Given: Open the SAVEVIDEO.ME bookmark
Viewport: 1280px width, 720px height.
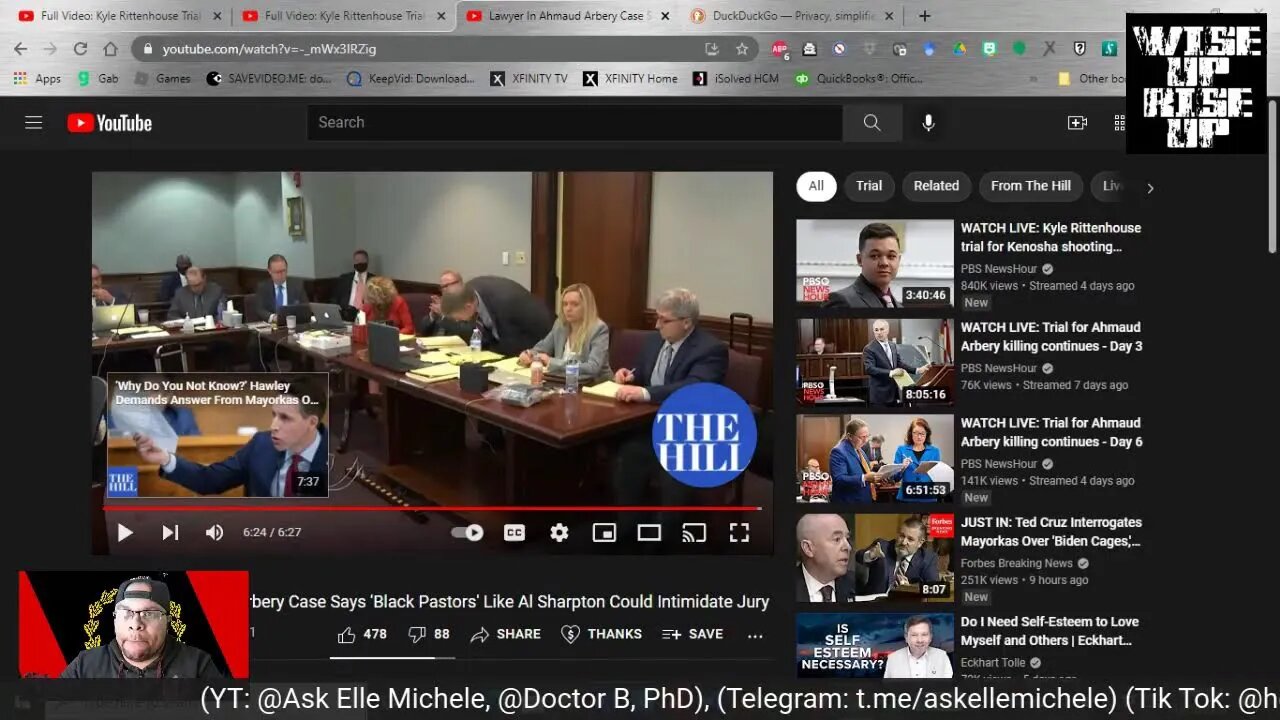Looking at the screenshot, I should tap(269, 78).
